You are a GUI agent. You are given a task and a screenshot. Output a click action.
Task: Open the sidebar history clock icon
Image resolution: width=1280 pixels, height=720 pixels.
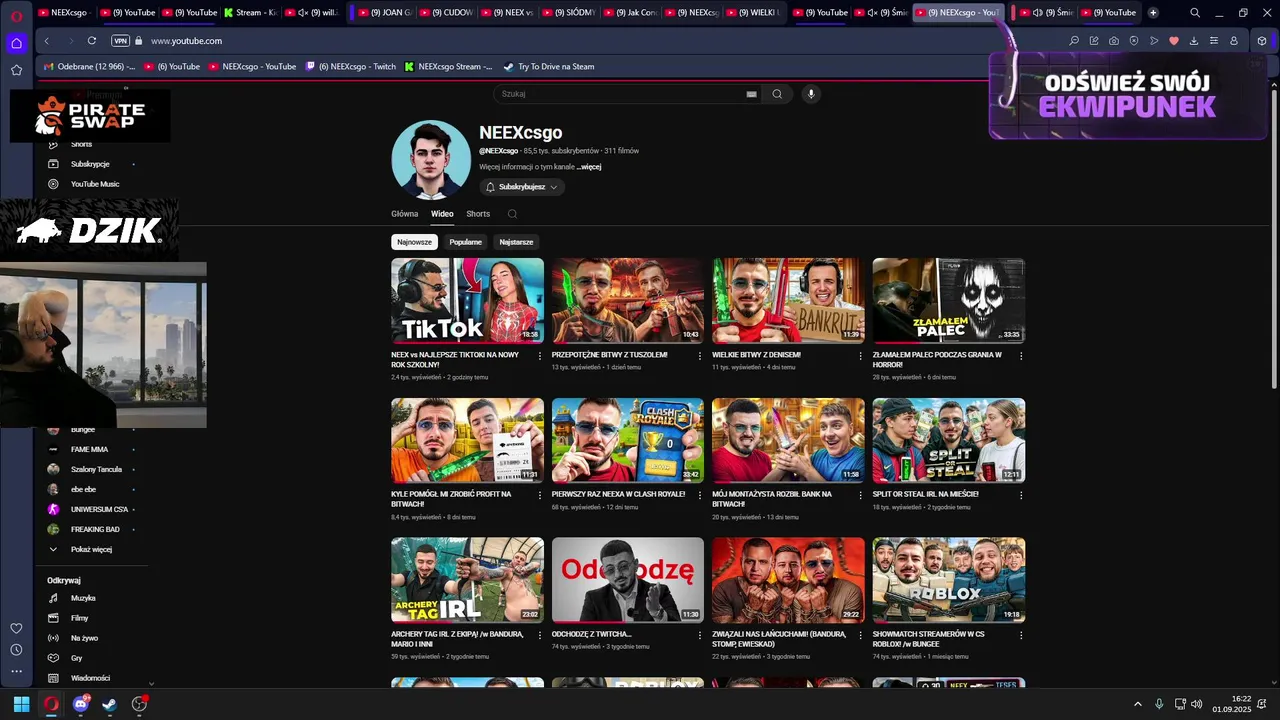pos(16,650)
